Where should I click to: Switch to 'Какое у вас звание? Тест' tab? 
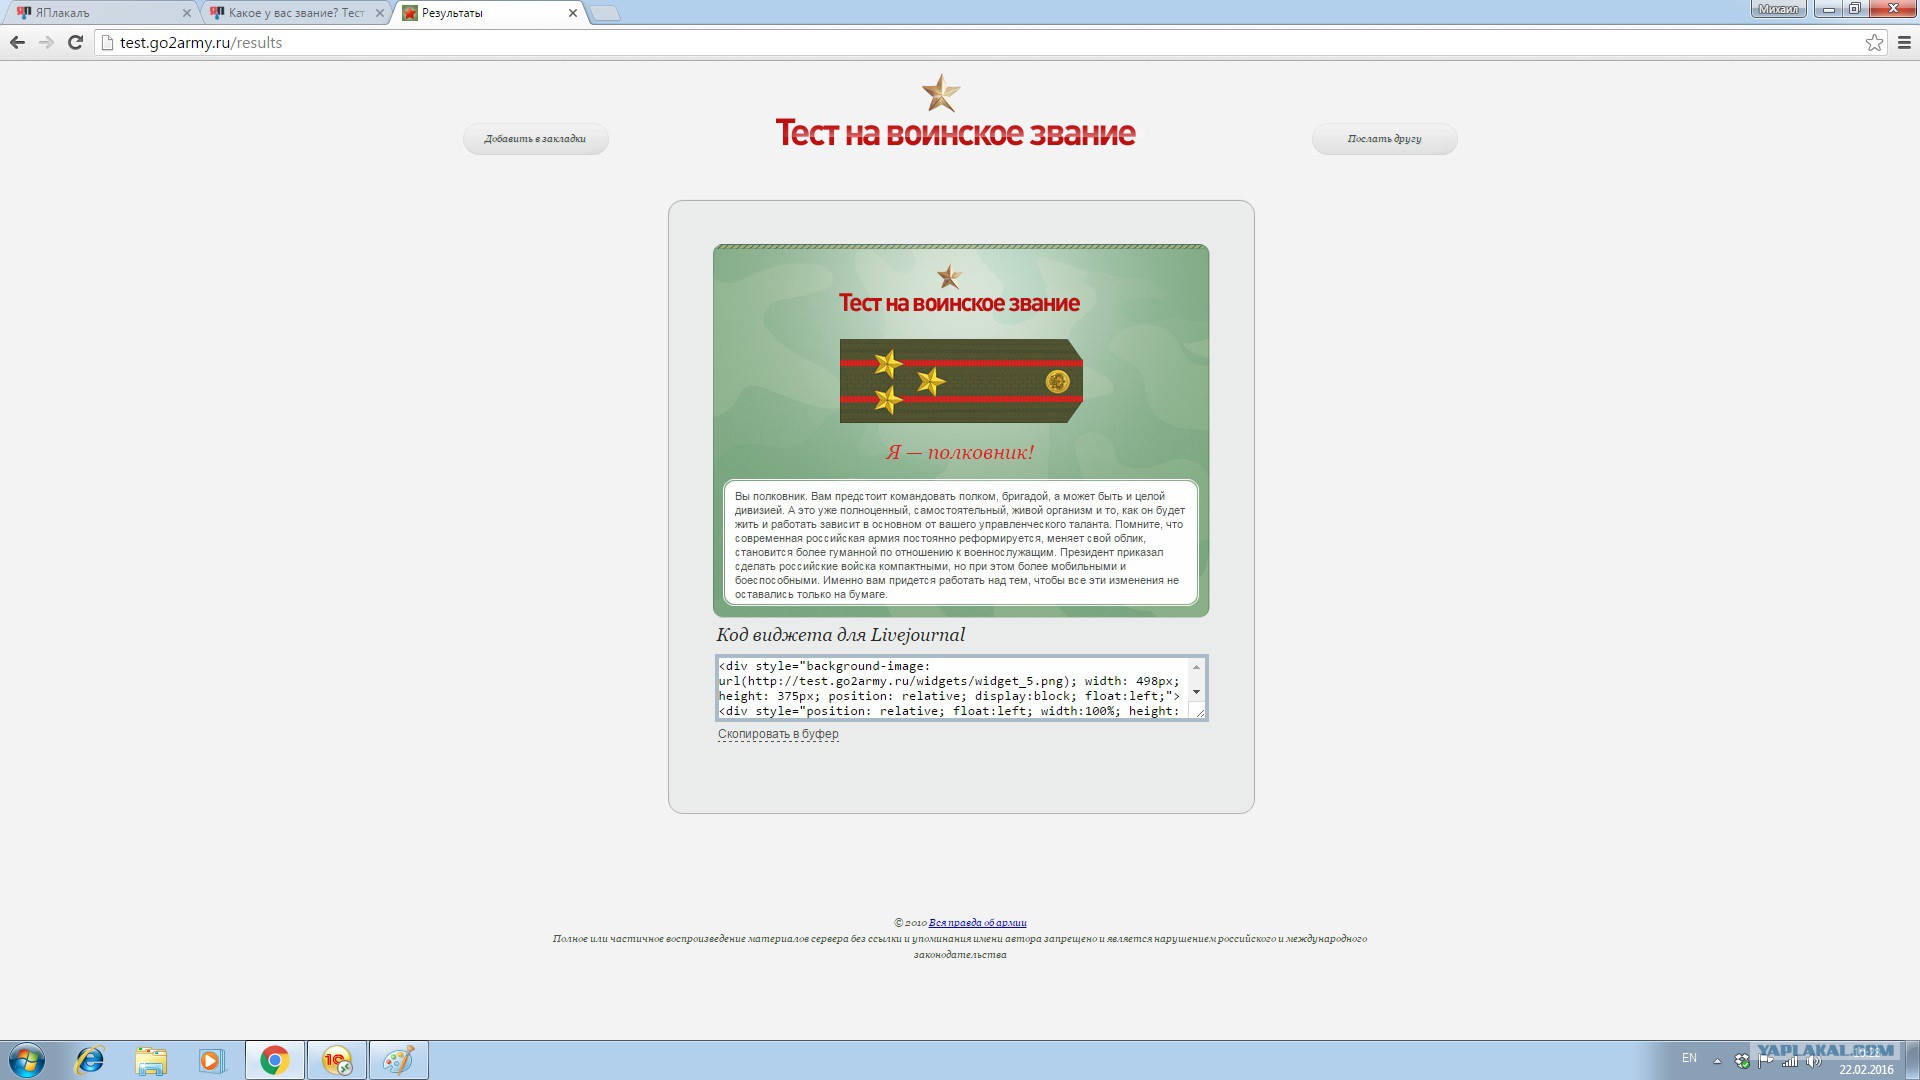click(x=295, y=13)
